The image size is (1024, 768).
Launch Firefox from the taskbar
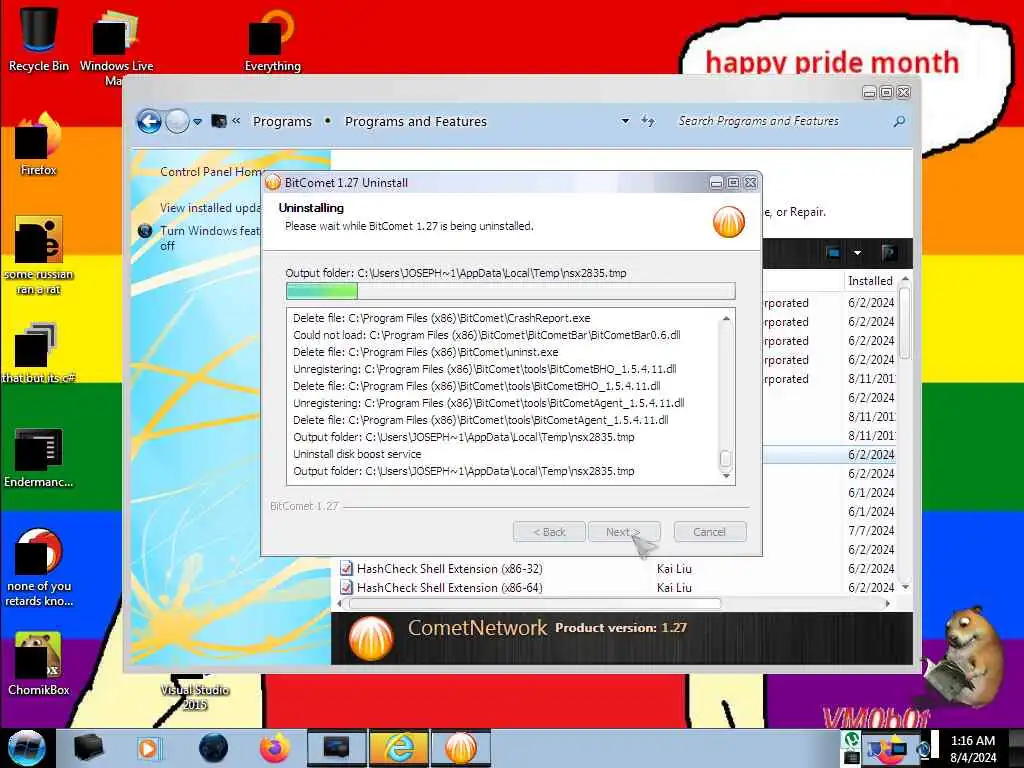point(274,748)
